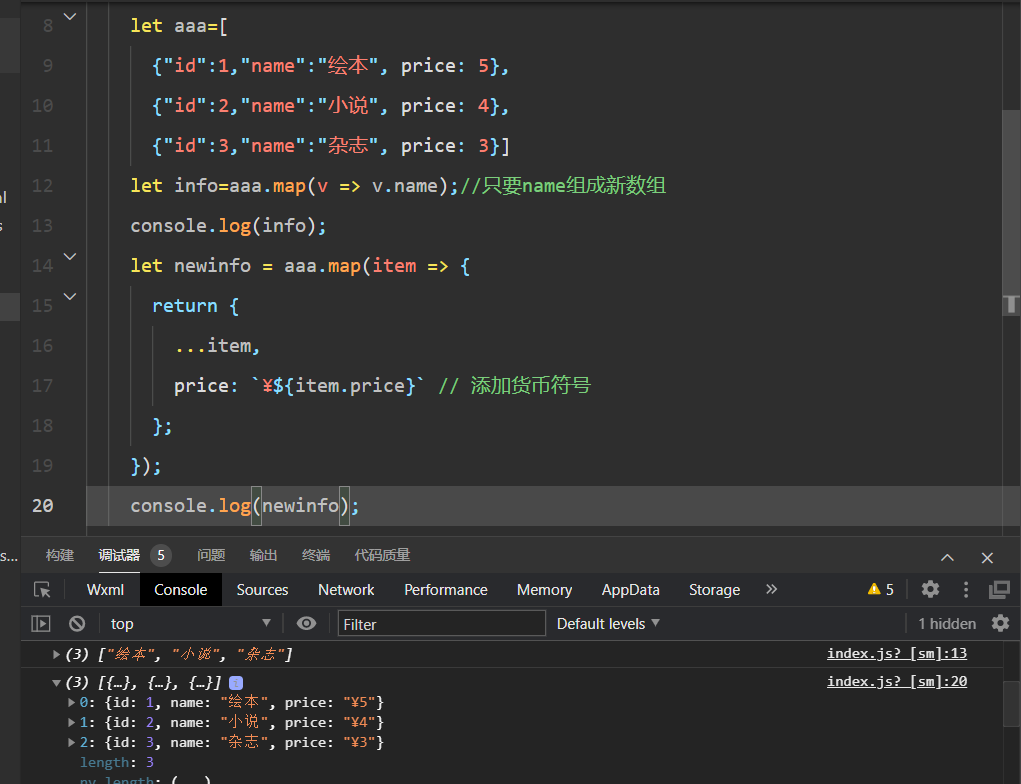The height and width of the screenshot is (784, 1021).
Task: Open the Default levels dropdown
Action: click(x=607, y=623)
